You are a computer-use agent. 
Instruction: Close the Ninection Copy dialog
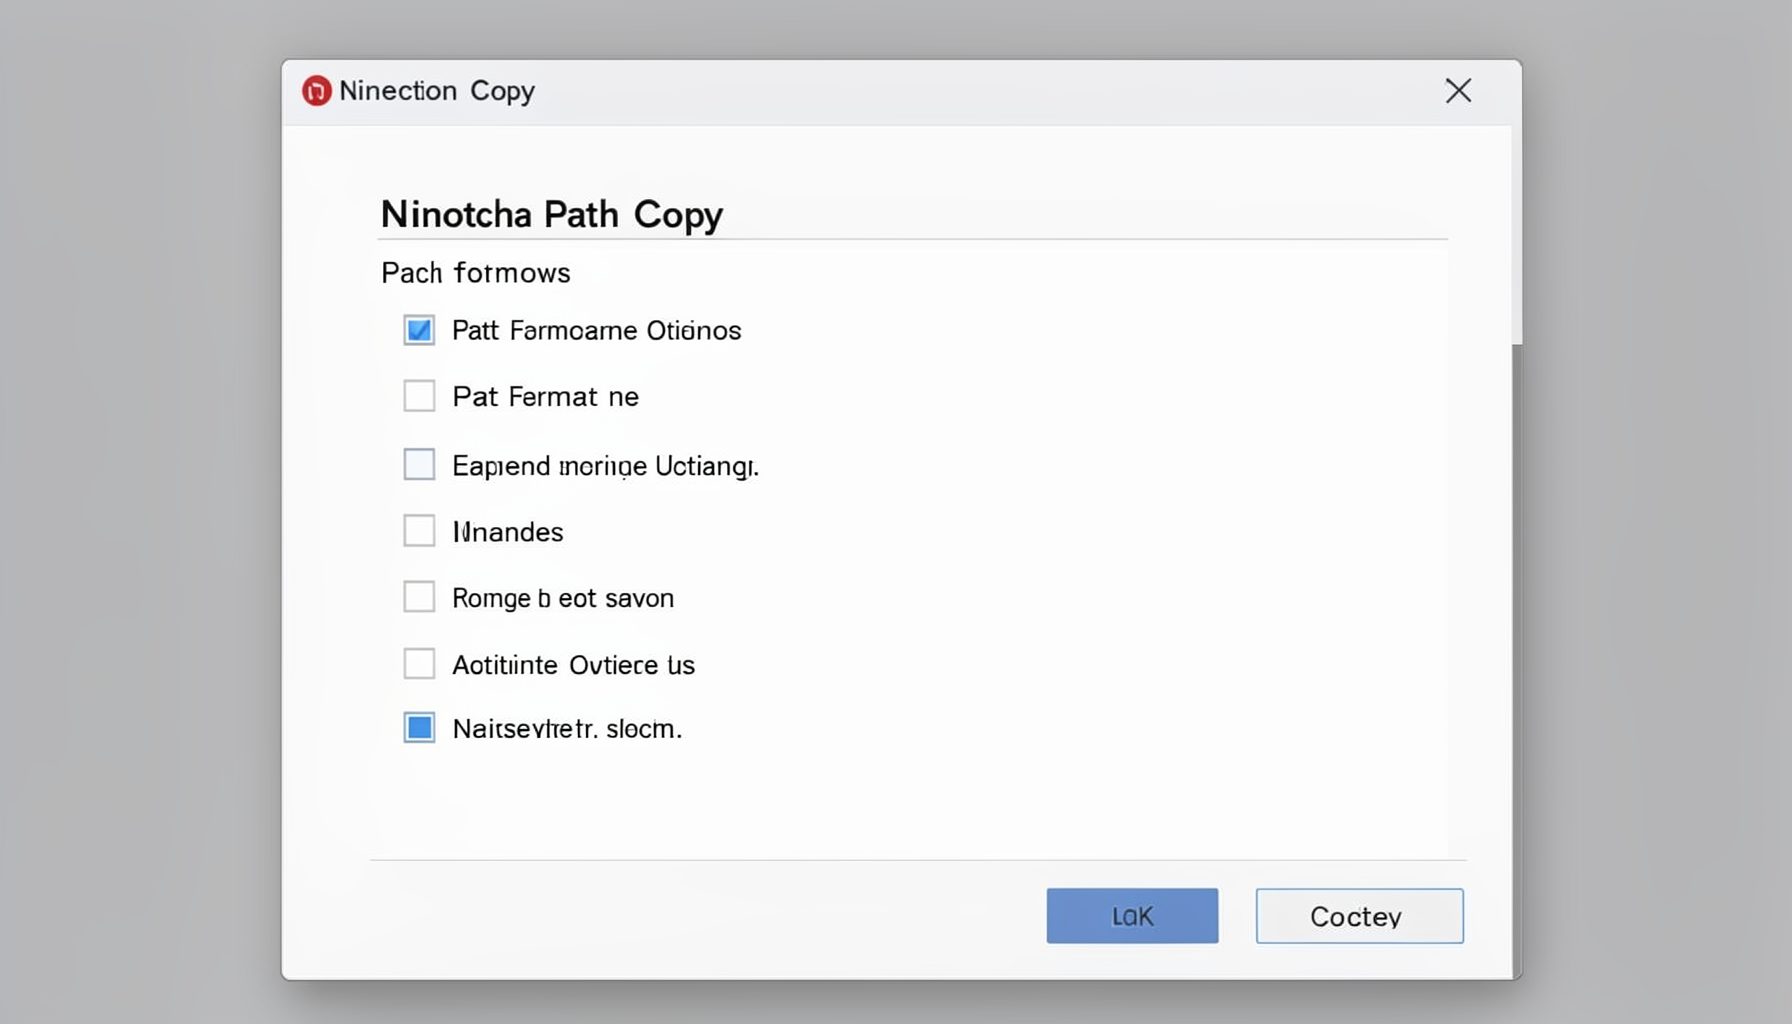point(1458,91)
